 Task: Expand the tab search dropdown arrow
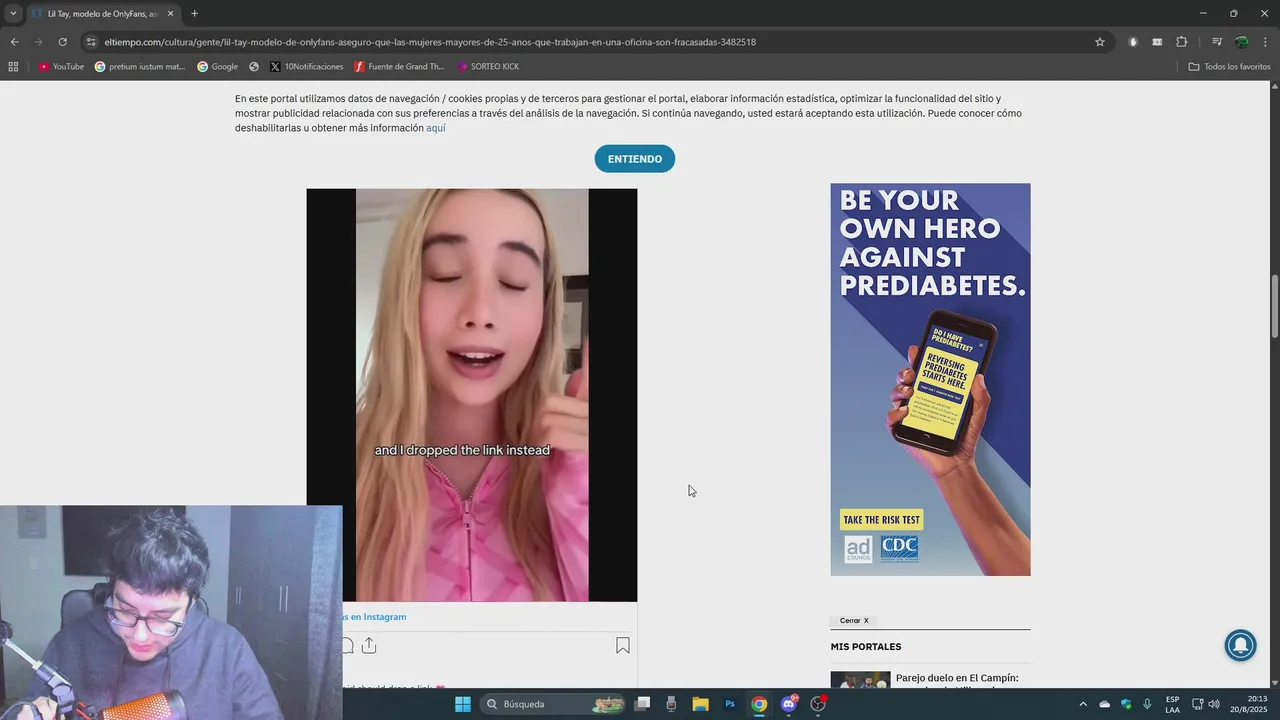click(13, 14)
